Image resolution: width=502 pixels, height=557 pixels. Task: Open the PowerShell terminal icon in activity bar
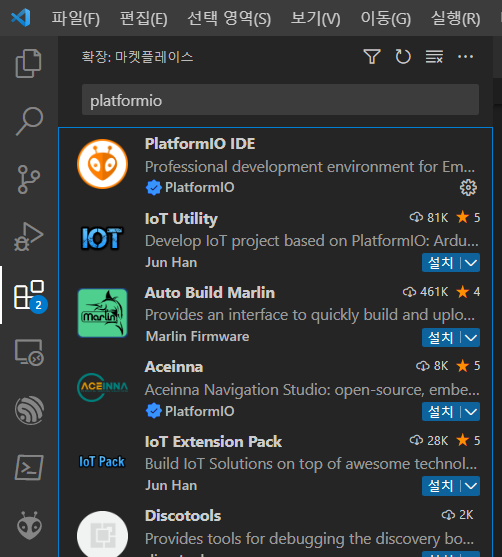click(29, 467)
